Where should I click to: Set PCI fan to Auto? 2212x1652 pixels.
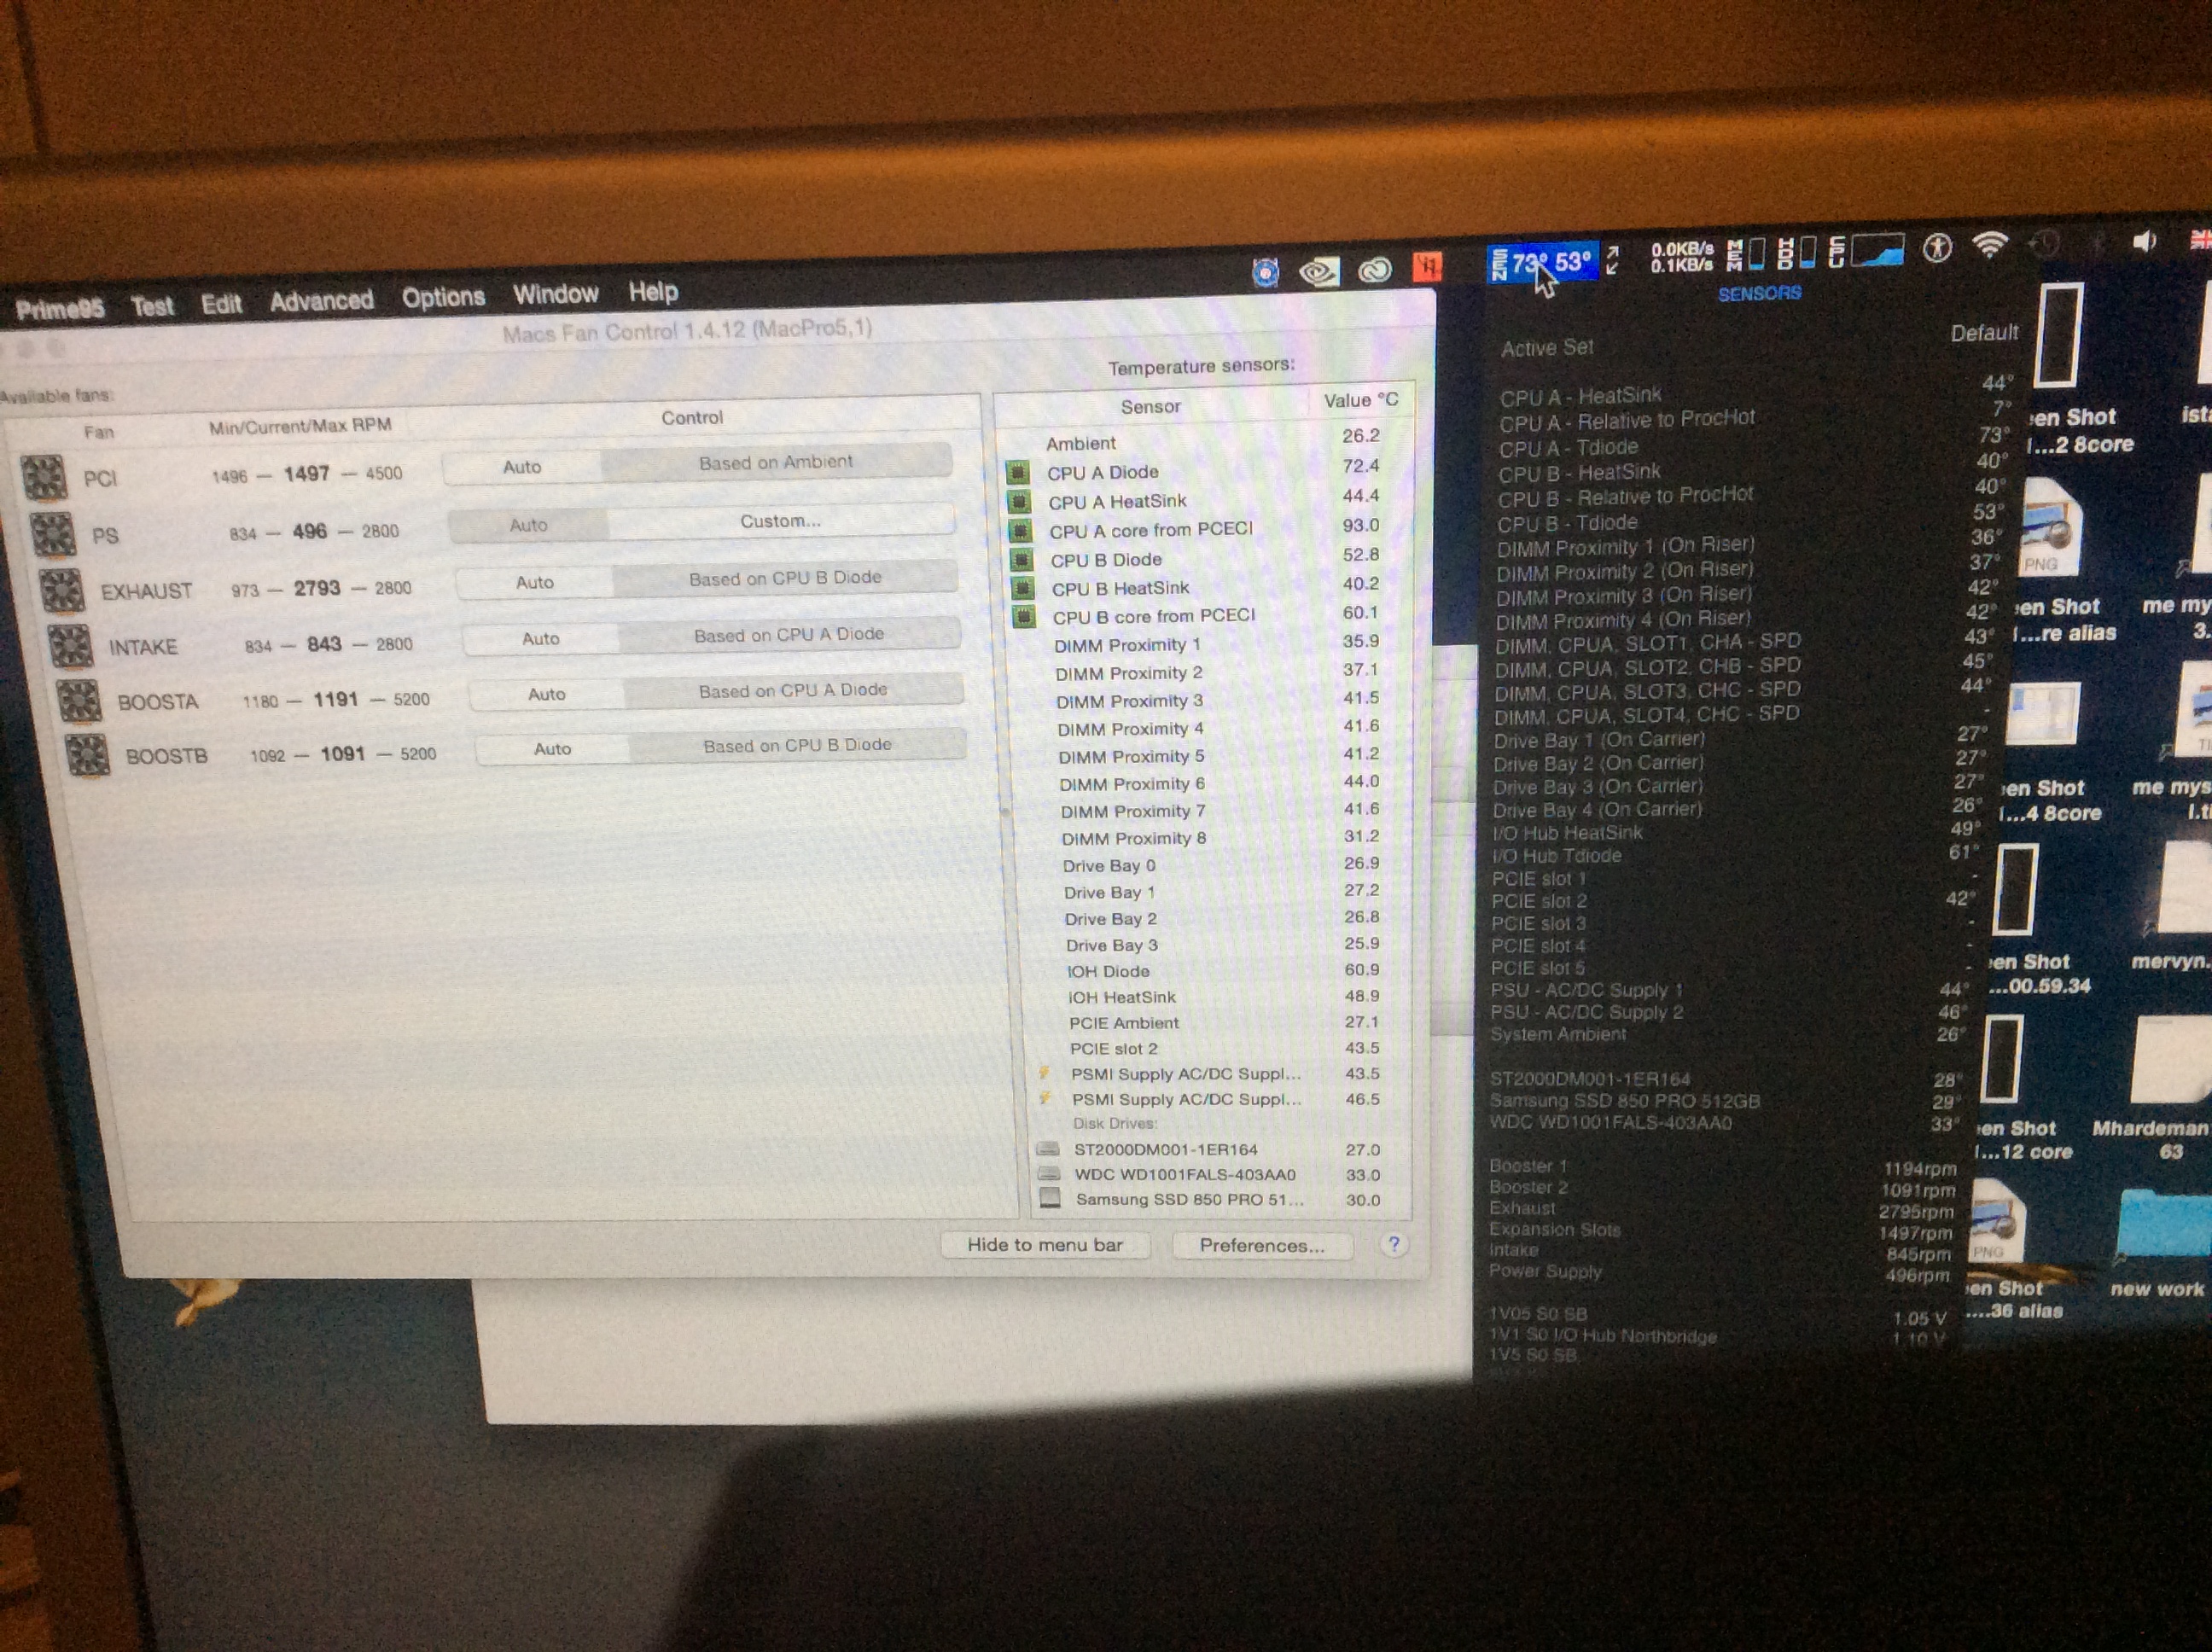(522, 467)
